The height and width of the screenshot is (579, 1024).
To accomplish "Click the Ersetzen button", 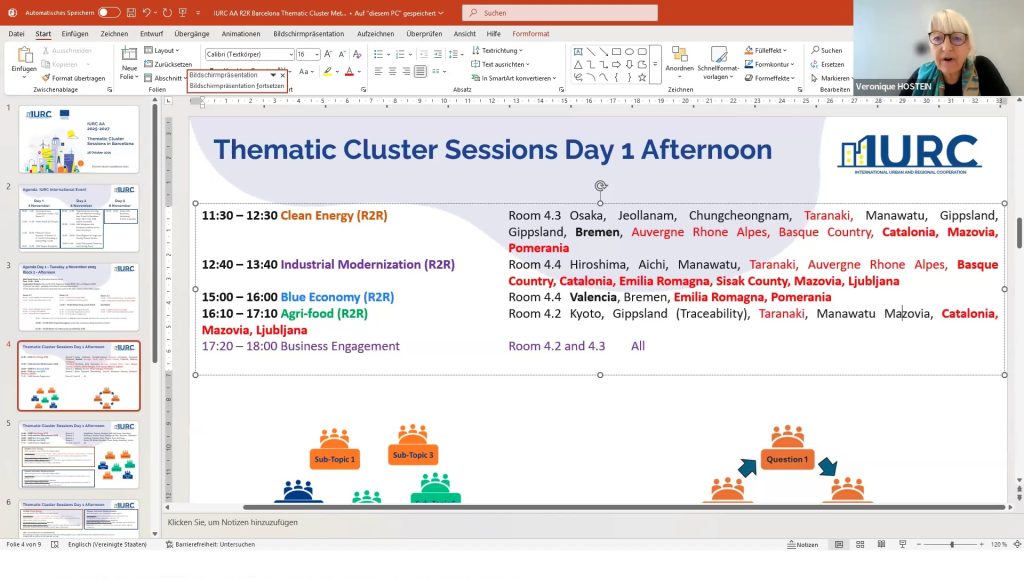I will (x=831, y=64).
